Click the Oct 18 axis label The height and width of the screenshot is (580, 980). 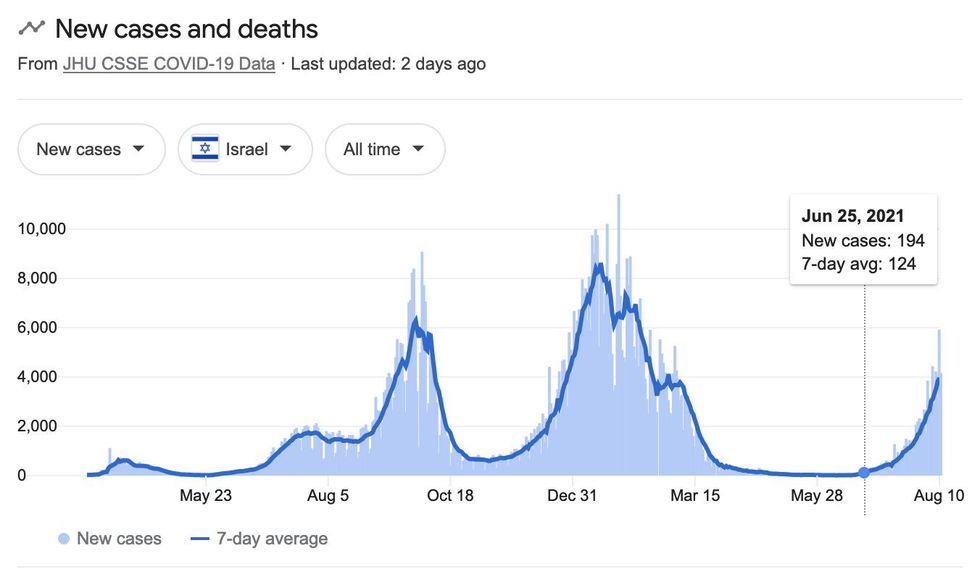(x=450, y=496)
